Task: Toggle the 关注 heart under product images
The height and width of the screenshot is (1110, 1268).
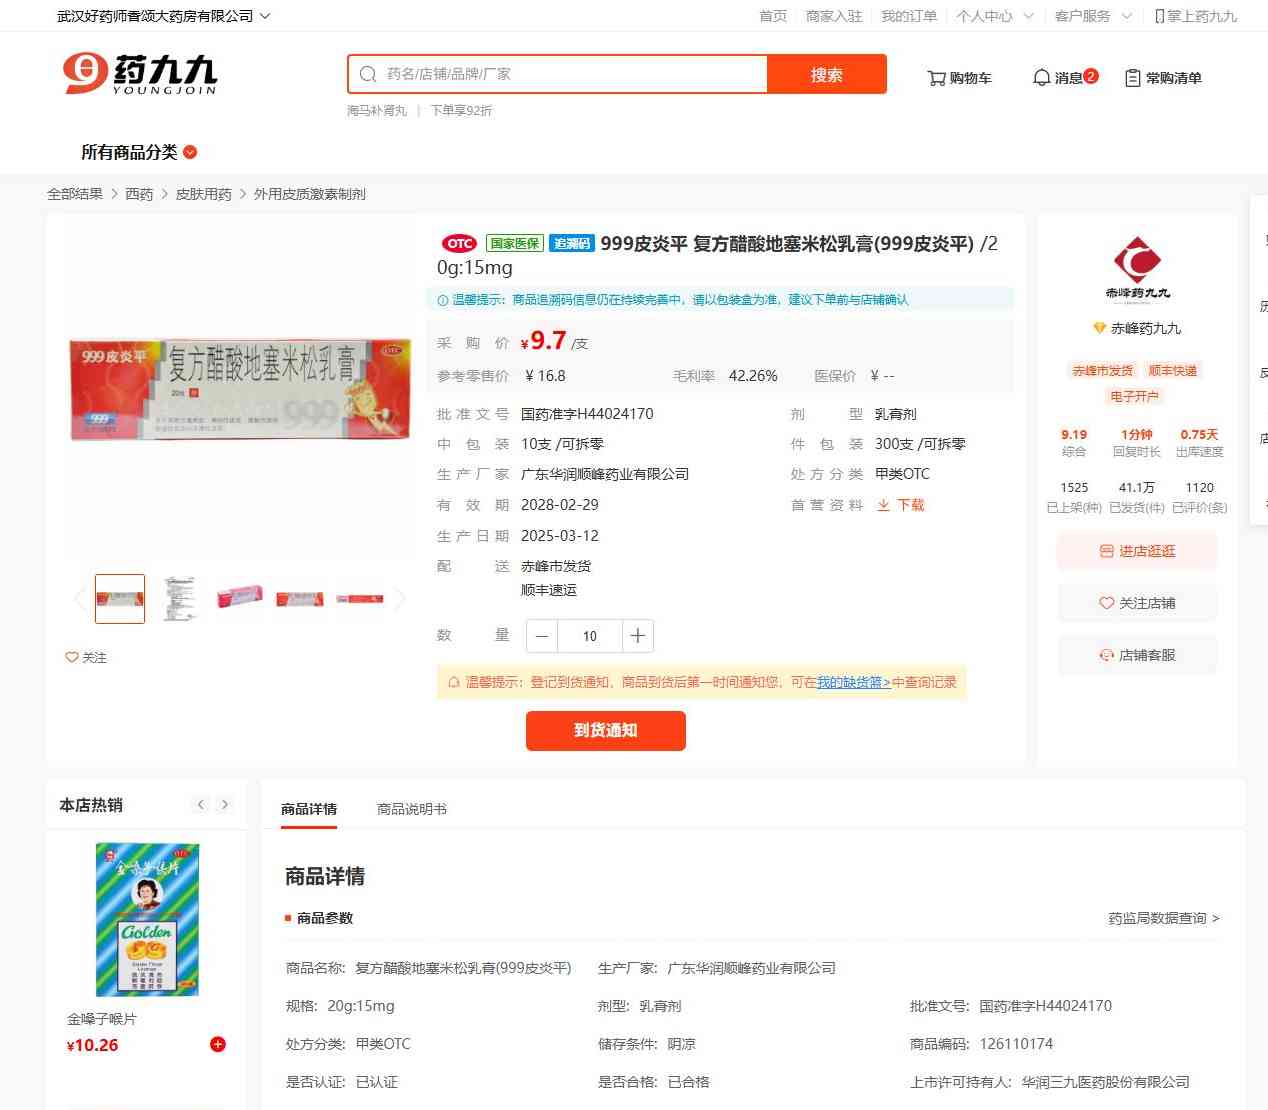Action: tap(86, 657)
